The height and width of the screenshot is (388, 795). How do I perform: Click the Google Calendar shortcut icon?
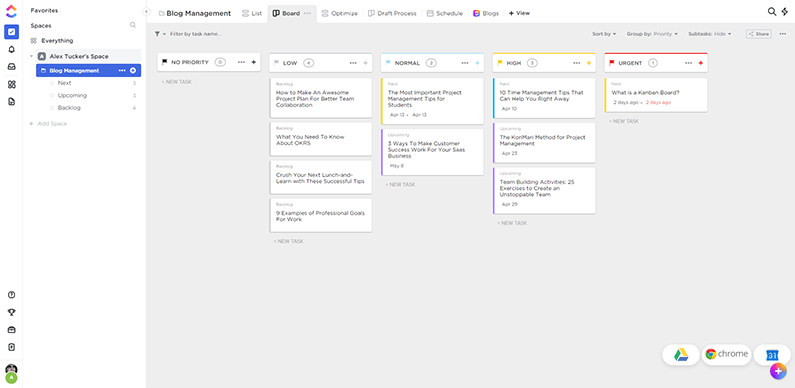tap(772, 355)
